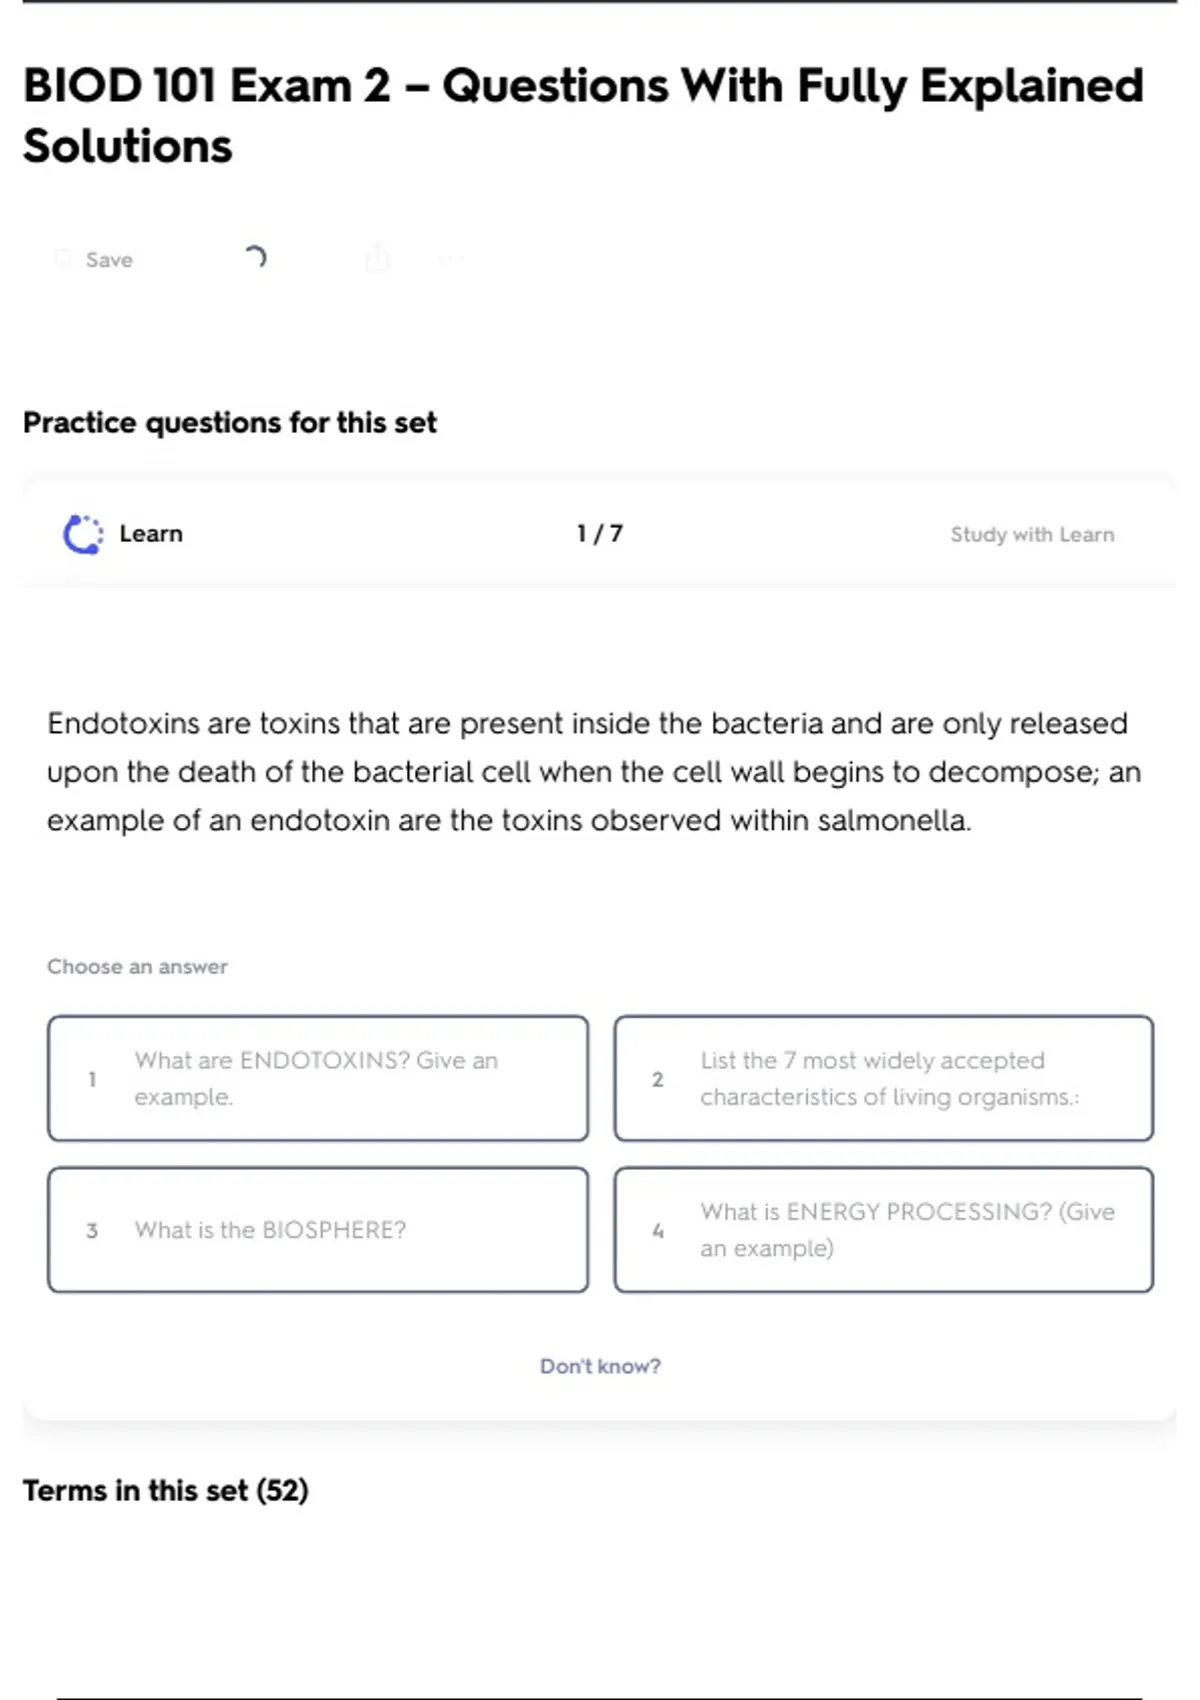1200x1700 pixels.
Task: Click the Save text button
Action: point(109,260)
